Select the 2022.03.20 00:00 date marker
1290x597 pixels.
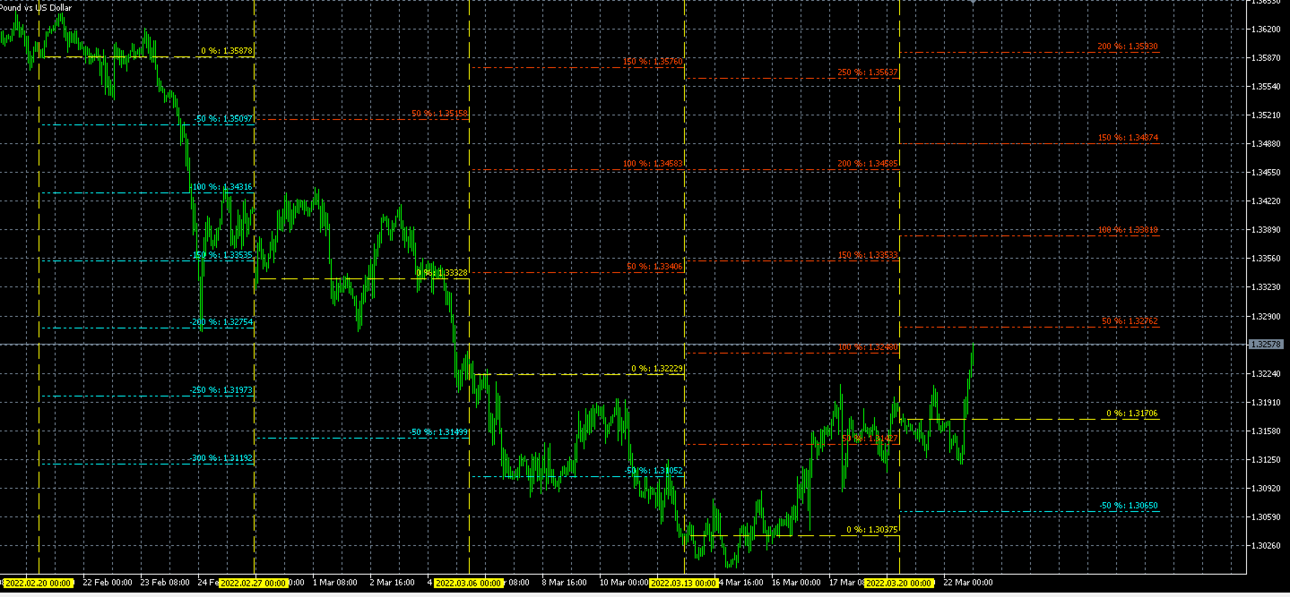899,582
